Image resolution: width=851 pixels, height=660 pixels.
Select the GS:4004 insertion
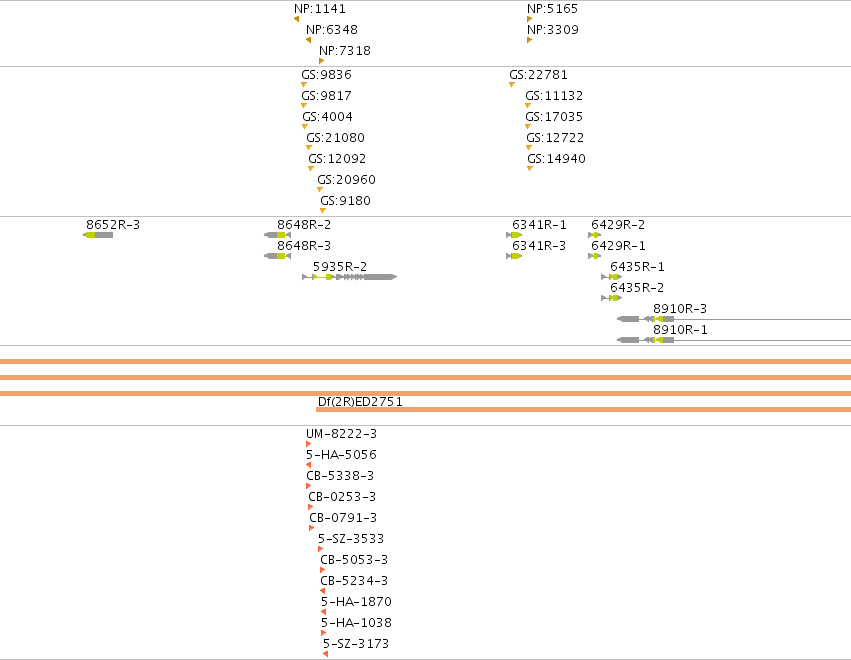tap(327, 117)
